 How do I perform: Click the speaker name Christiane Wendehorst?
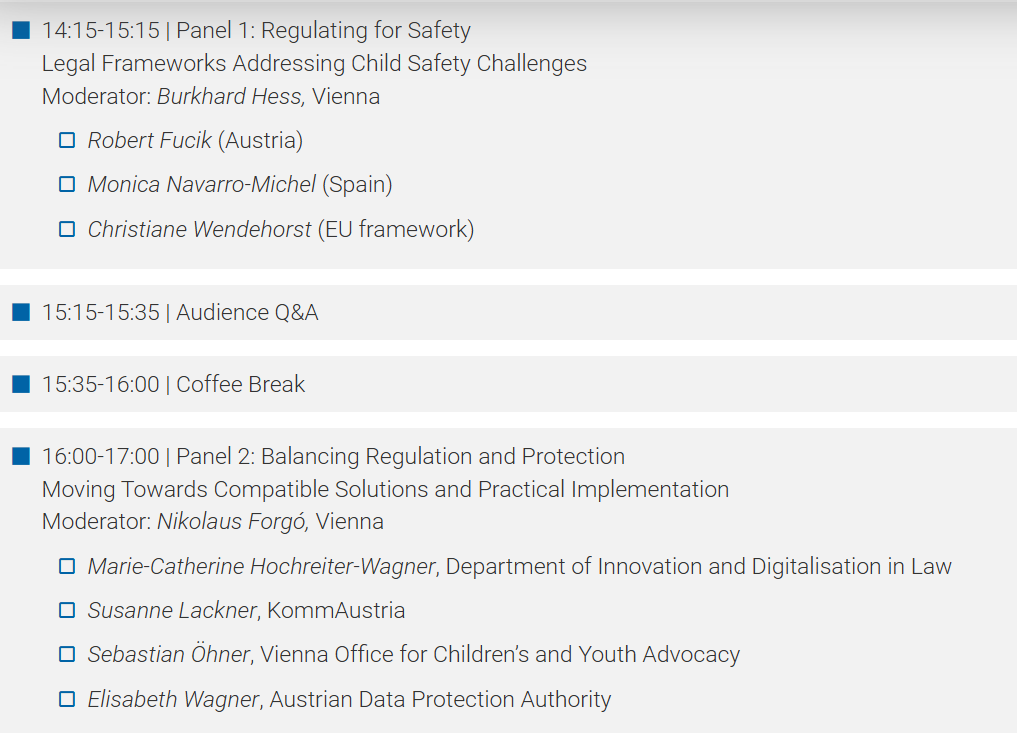(200, 229)
